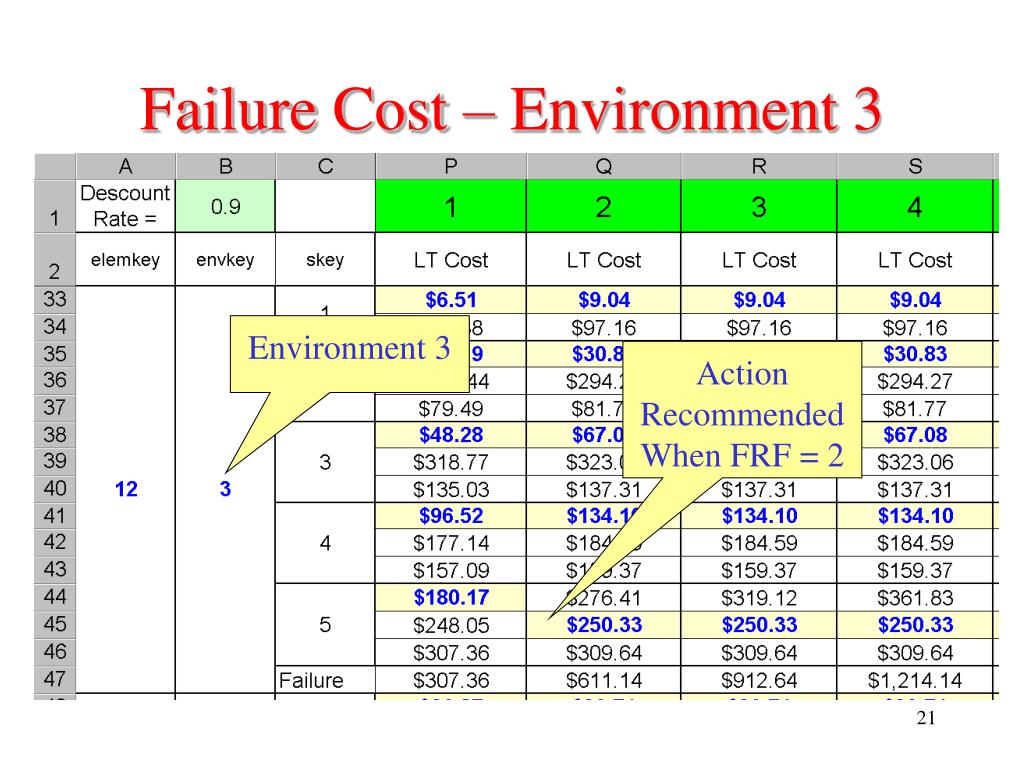Click $97.16 in column R
Image resolution: width=1024 pixels, height=768 pixels.
[759, 327]
